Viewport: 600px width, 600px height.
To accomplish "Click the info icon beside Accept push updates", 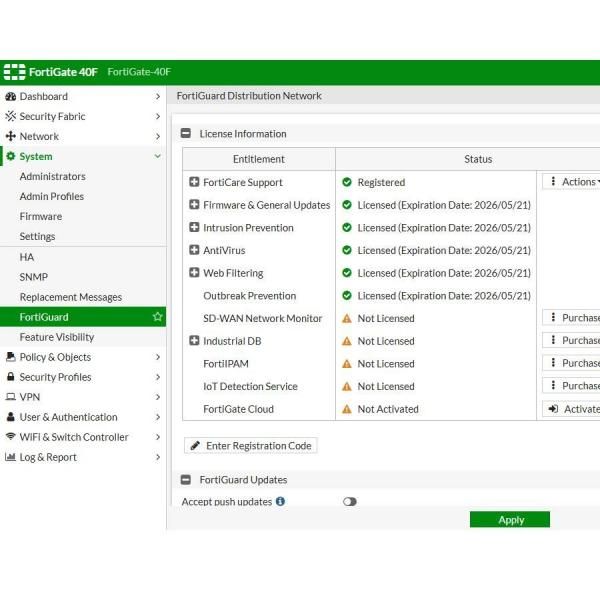I will [280, 502].
